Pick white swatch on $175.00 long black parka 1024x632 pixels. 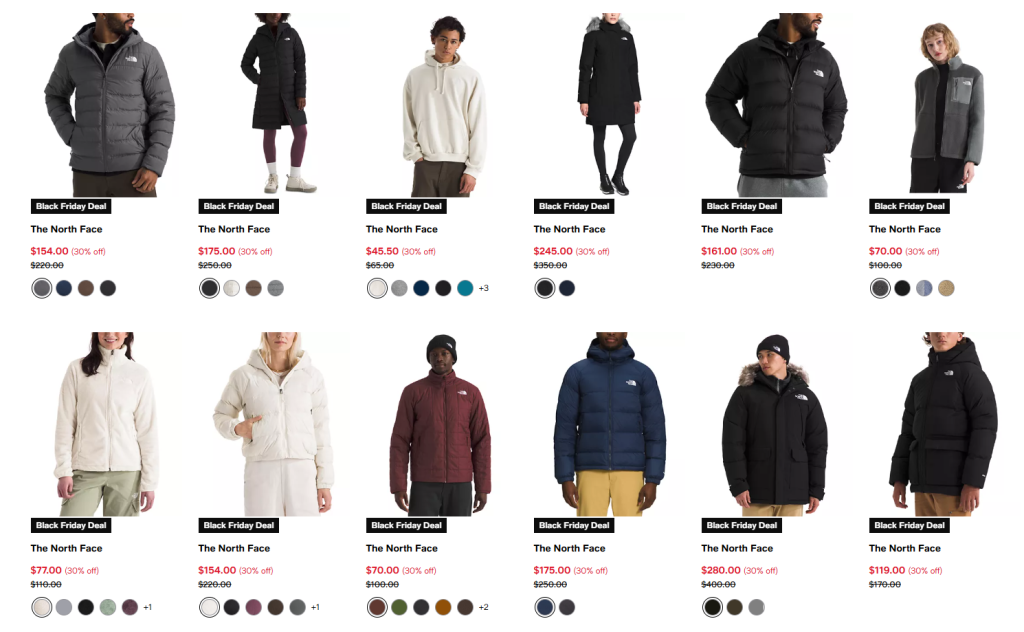pyautogui.click(x=231, y=288)
